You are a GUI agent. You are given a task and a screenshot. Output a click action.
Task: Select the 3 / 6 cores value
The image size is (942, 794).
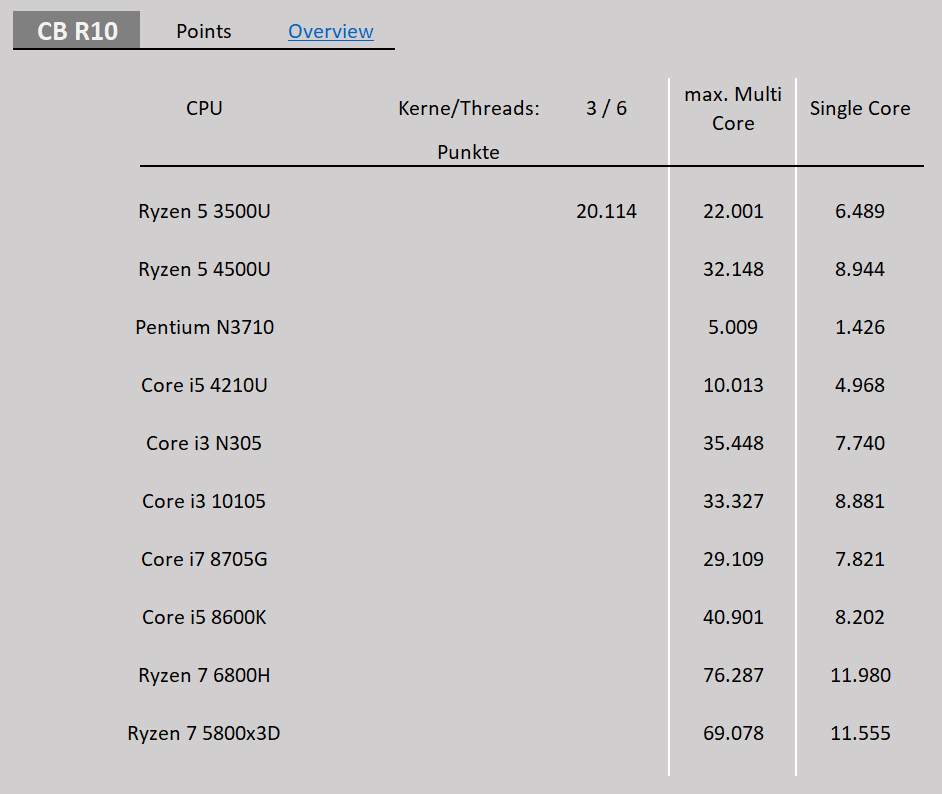[x=606, y=108]
